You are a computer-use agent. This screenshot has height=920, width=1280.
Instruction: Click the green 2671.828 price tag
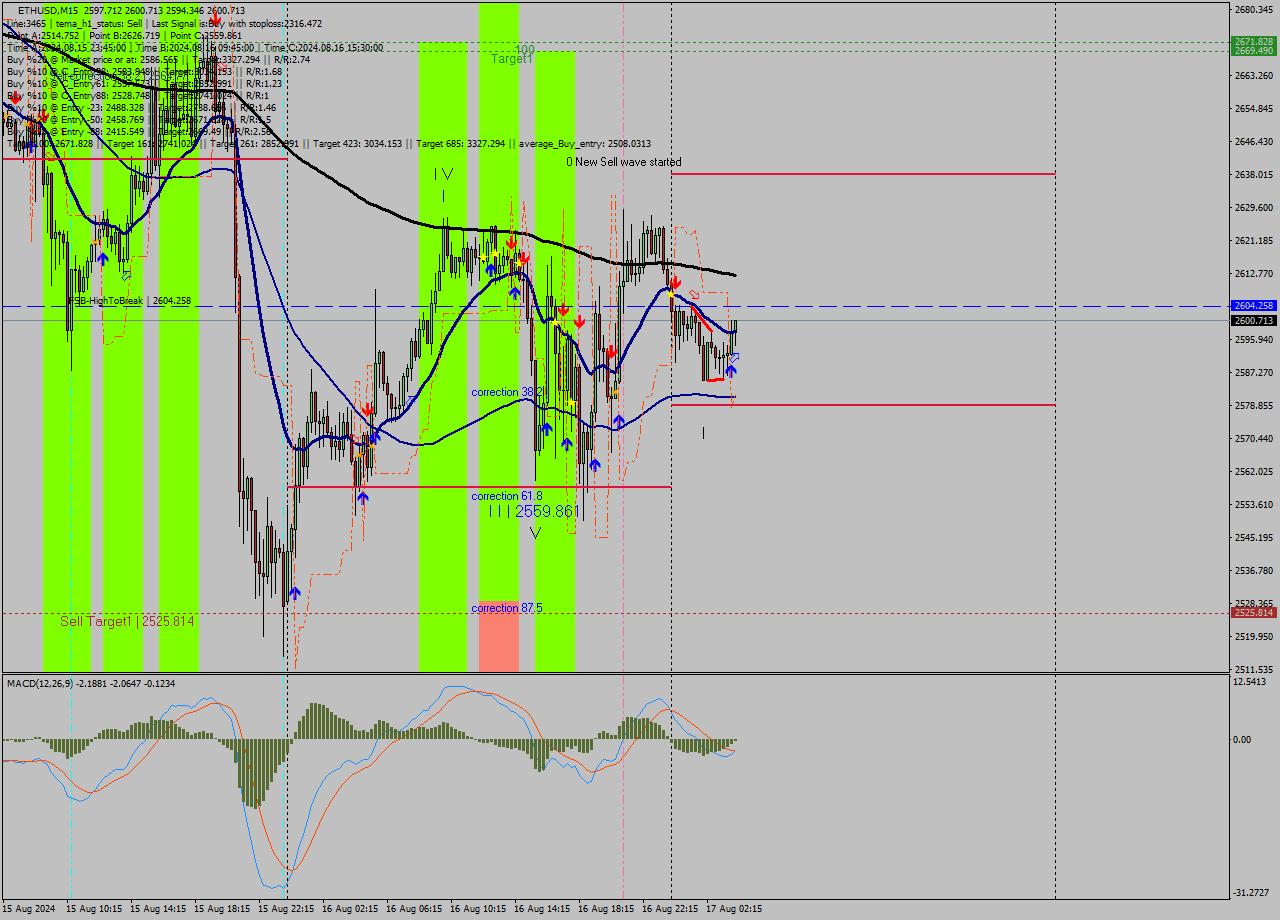pos(1253,42)
